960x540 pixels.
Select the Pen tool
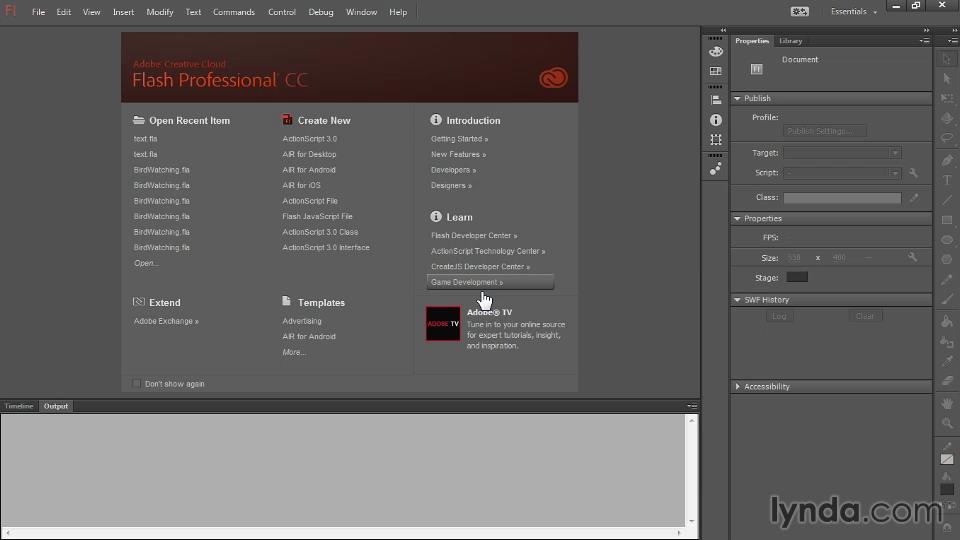[947, 160]
